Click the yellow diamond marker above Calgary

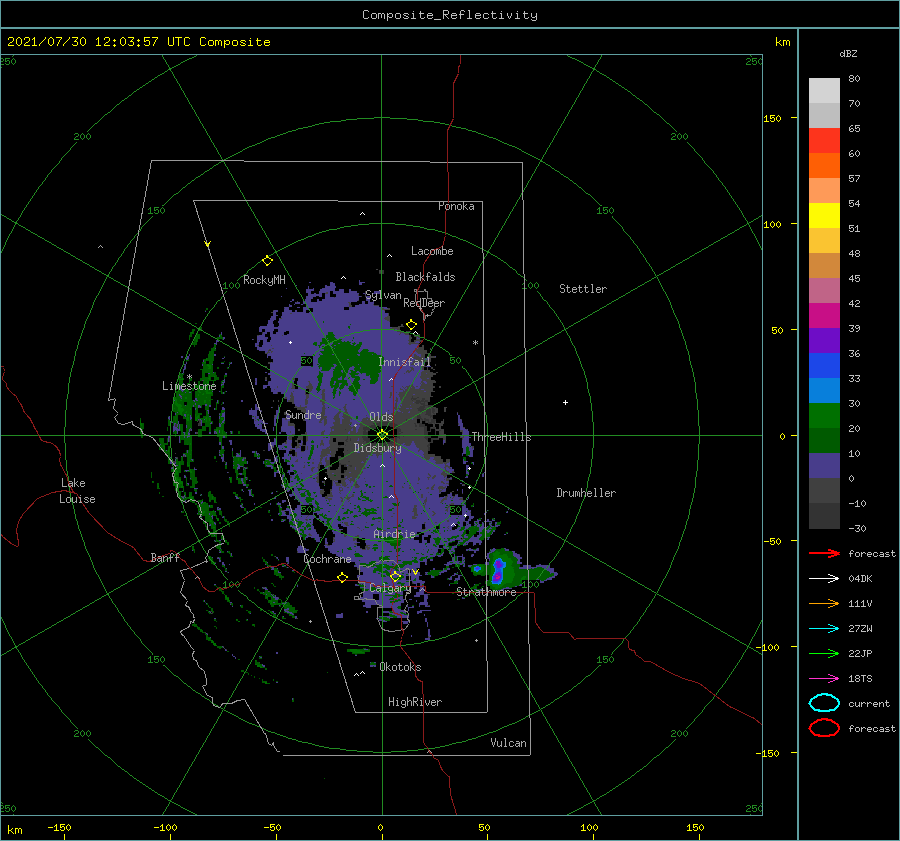395,576
